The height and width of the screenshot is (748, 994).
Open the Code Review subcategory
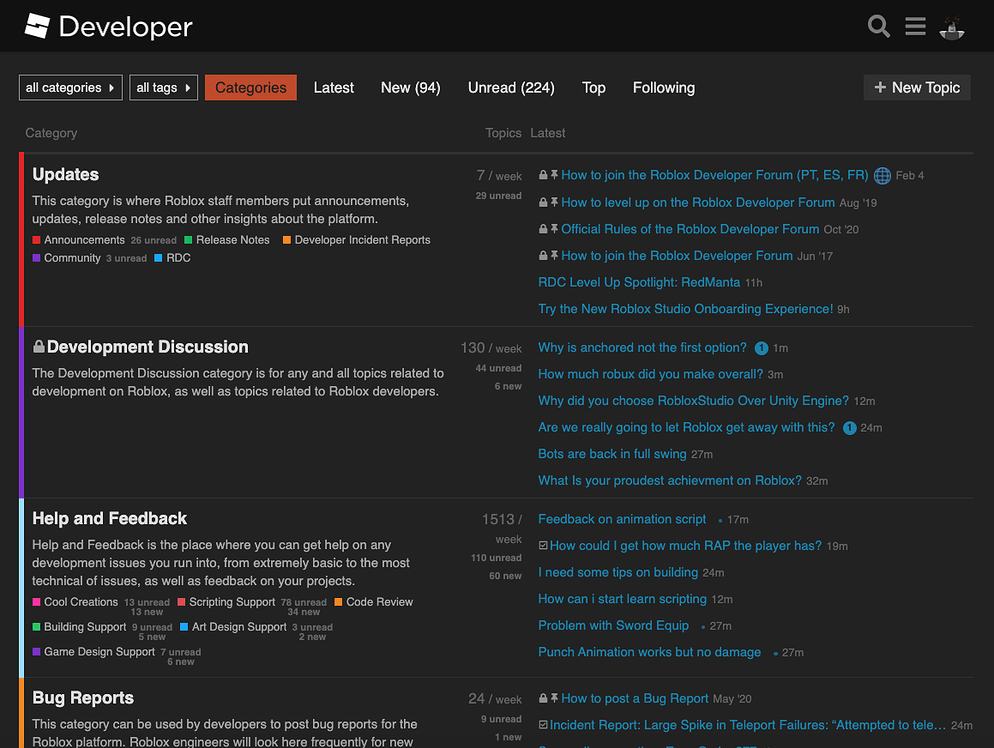click(x=379, y=602)
